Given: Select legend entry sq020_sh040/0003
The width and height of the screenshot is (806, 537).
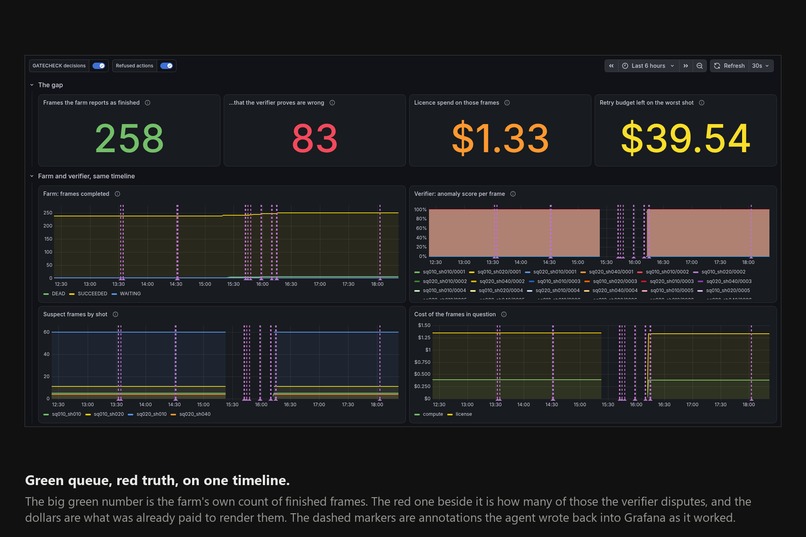Looking at the screenshot, I should tap(729, 281).
